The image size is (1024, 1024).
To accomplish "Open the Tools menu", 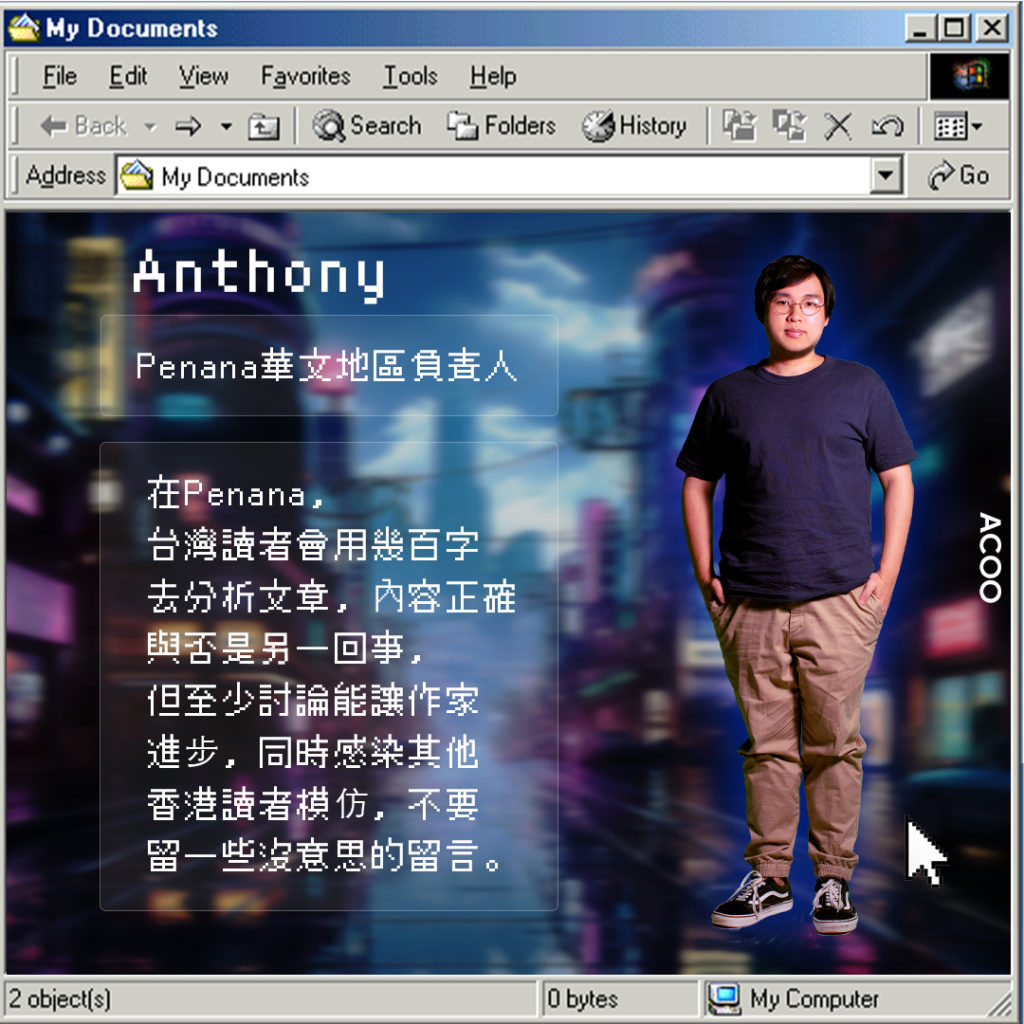I will [x=410, y=76].
